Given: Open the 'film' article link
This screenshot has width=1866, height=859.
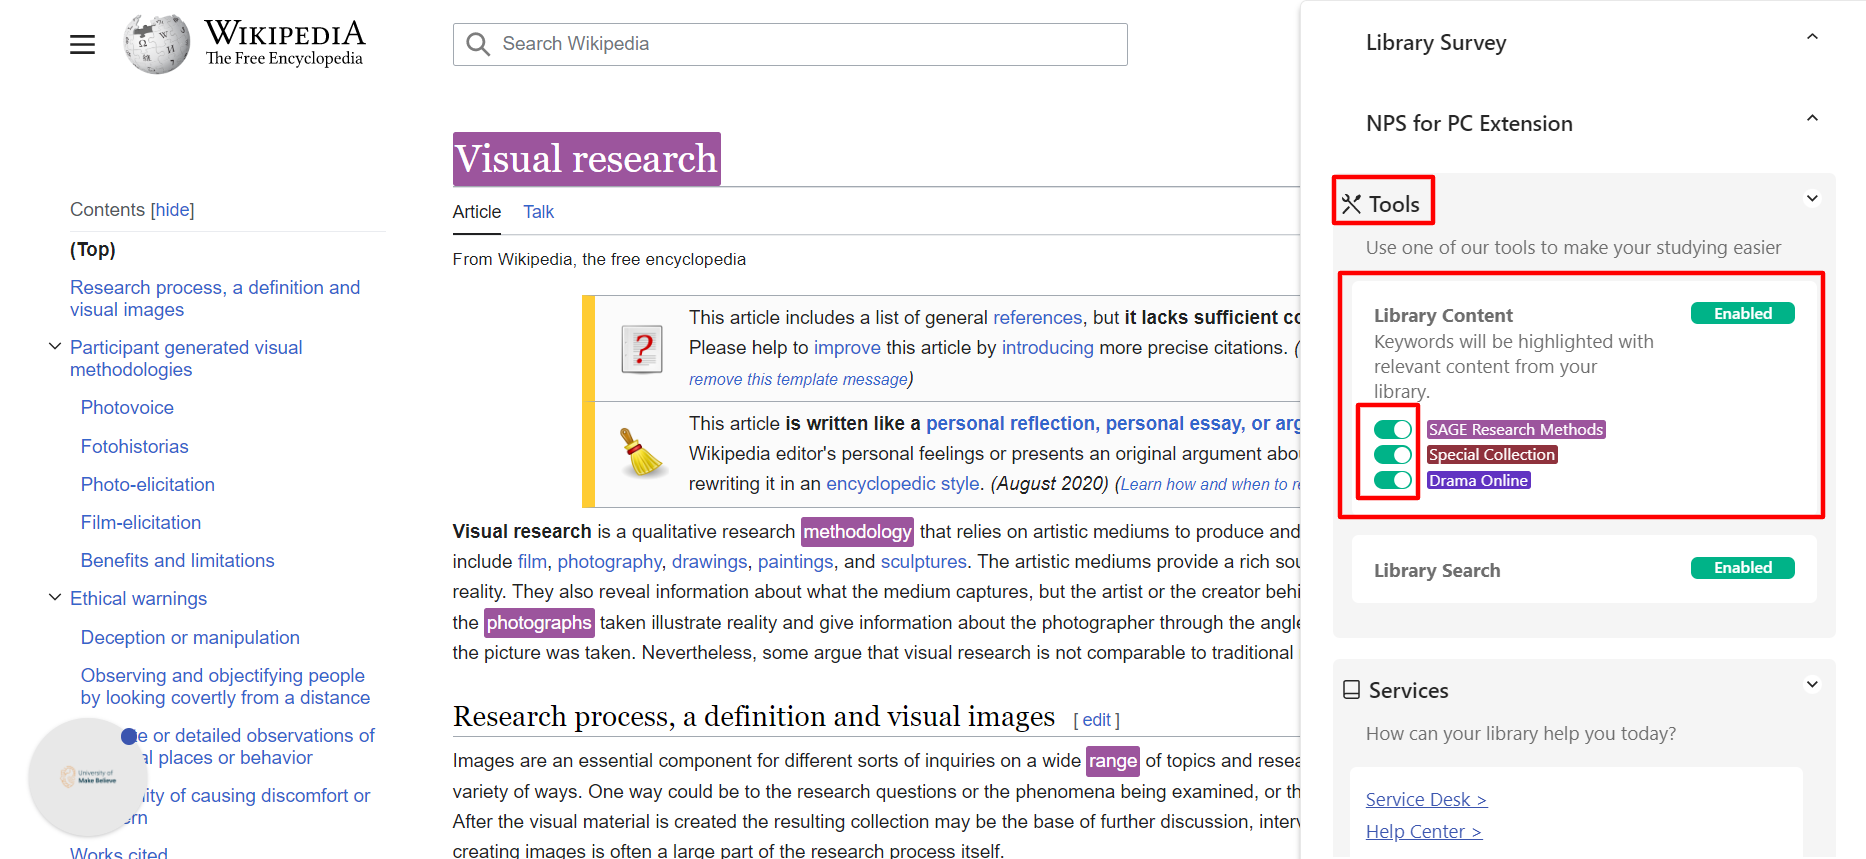Looking at the screenshot, I should click(x=532, y=561).
